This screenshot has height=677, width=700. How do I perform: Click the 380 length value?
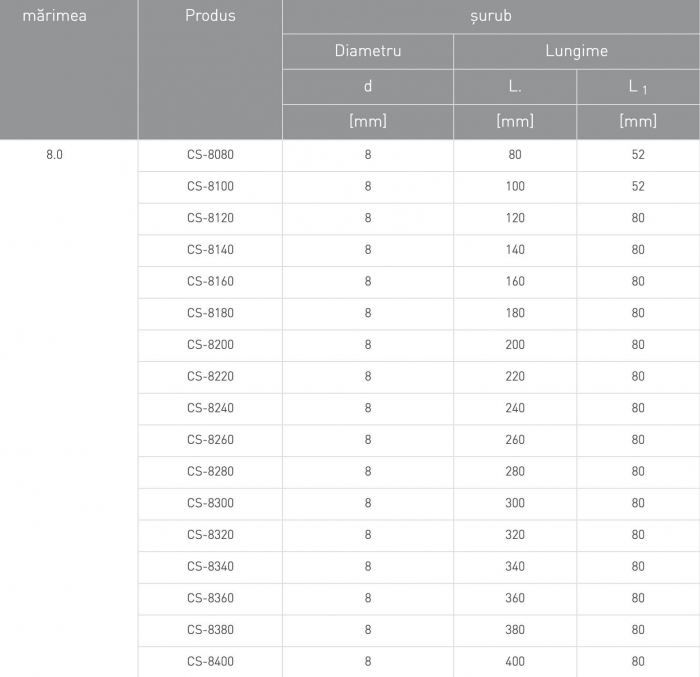coord(515,630)
